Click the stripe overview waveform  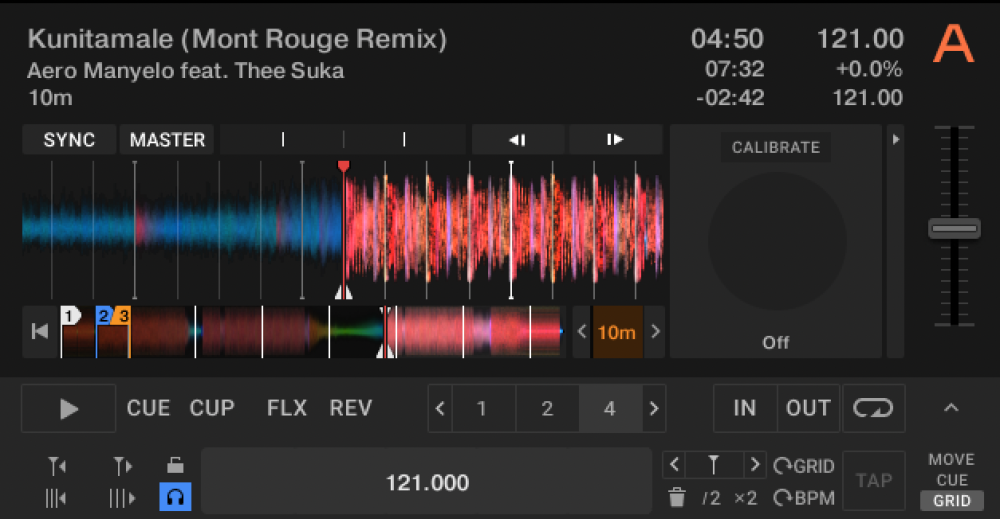click(312, 332)
